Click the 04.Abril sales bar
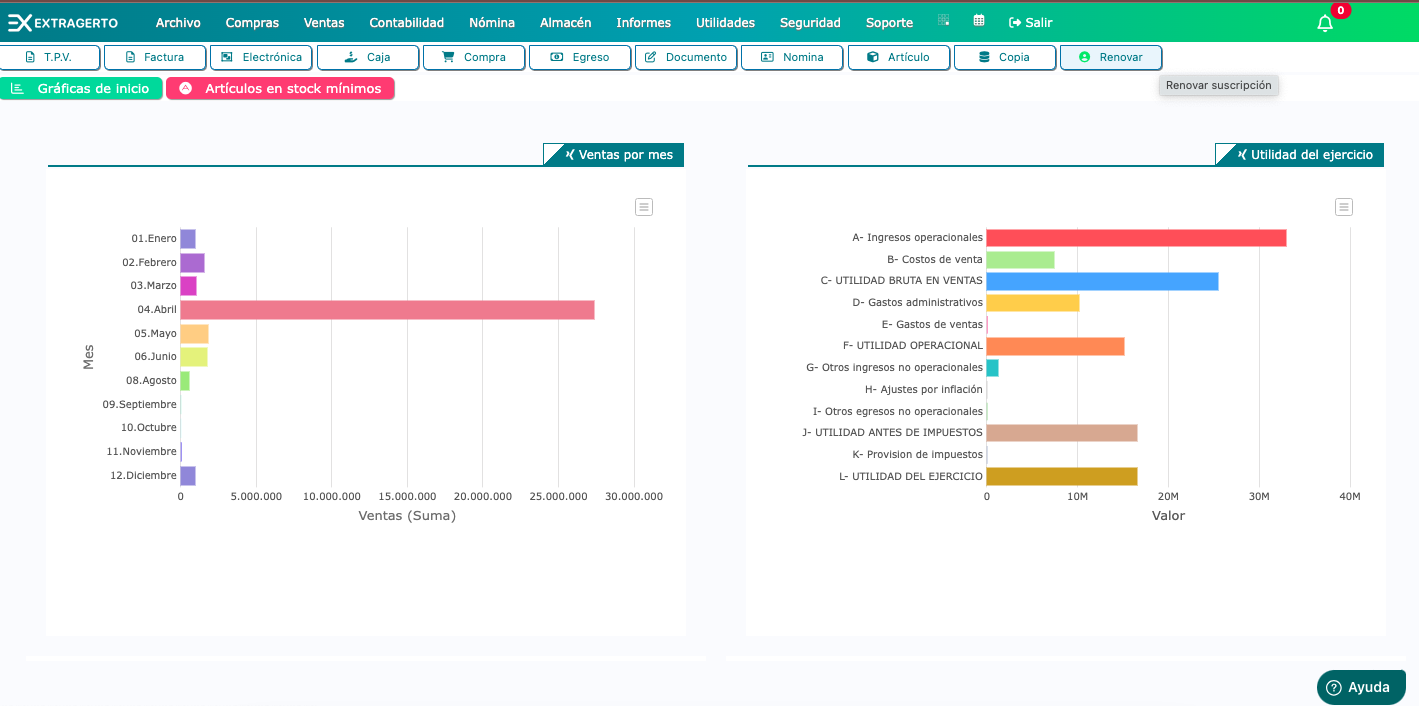1419x706 pixels. tap(387, 310)
